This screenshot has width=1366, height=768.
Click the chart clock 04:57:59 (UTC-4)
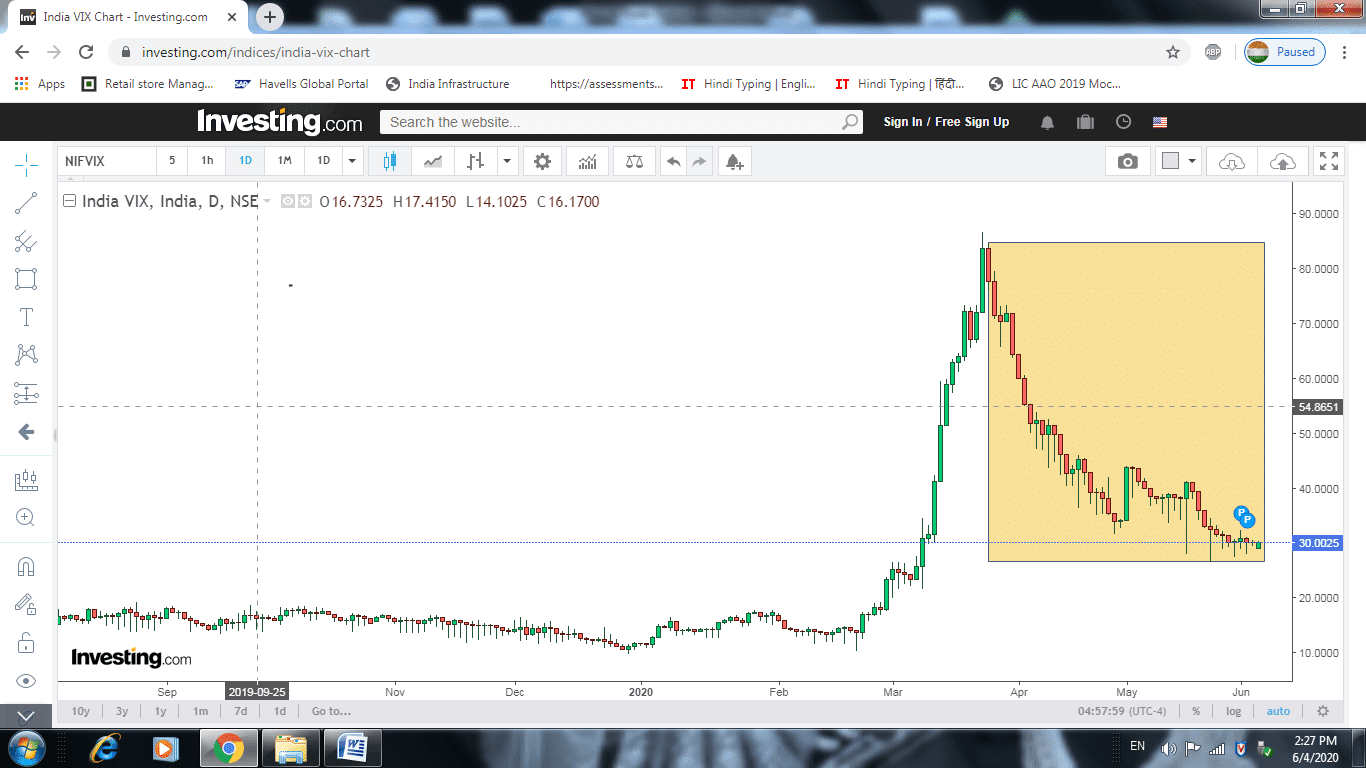1122,711
